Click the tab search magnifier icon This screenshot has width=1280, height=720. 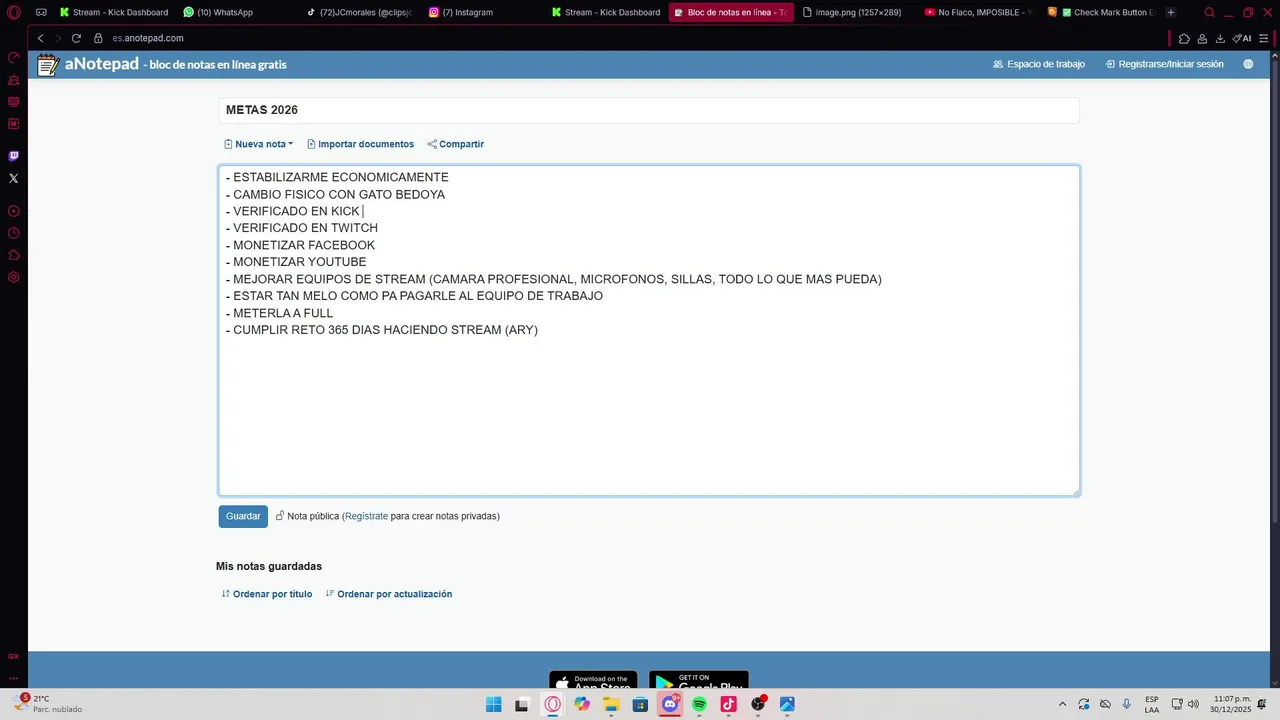coord(1209,12)
